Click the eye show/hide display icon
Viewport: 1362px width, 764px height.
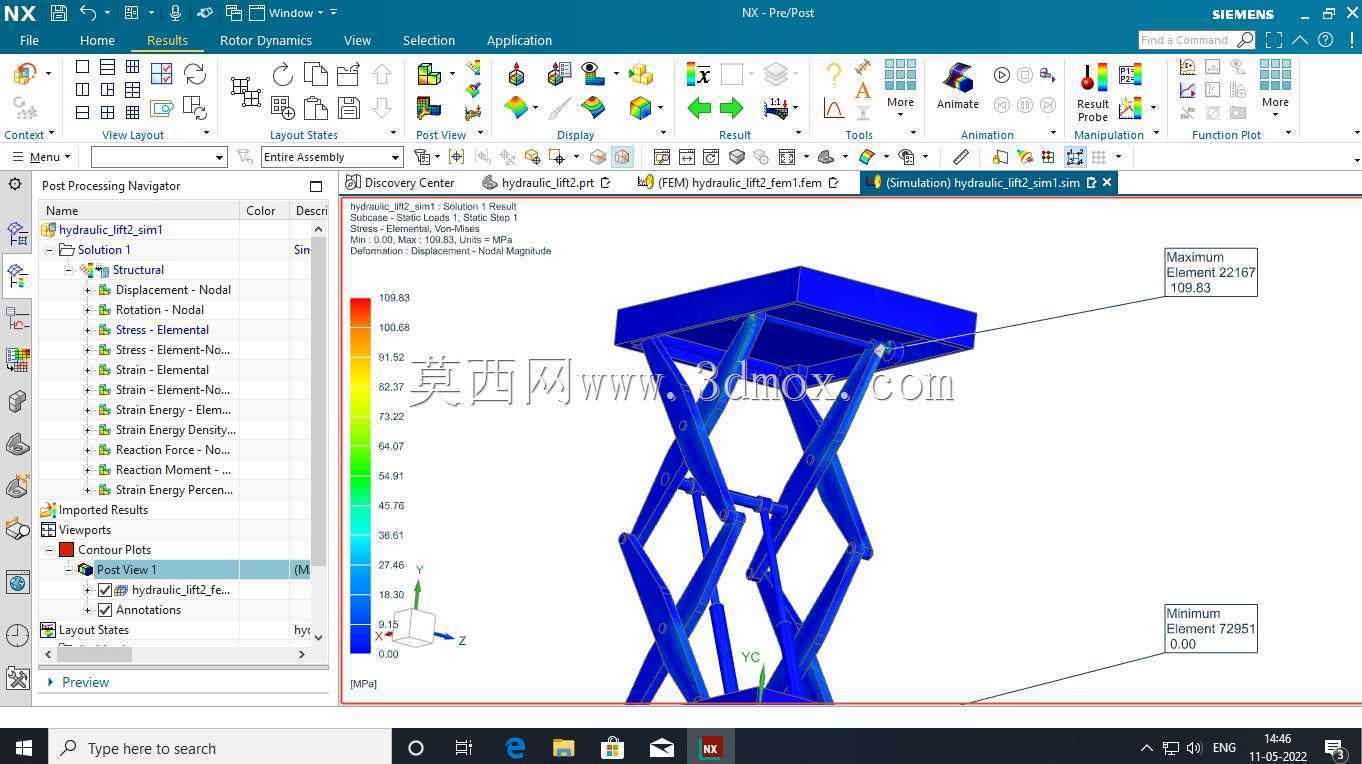pos(592,73)
